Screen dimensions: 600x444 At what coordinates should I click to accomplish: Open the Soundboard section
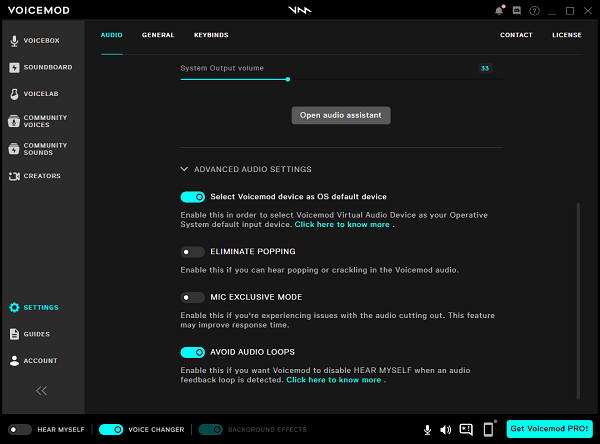tap(41, 67)
